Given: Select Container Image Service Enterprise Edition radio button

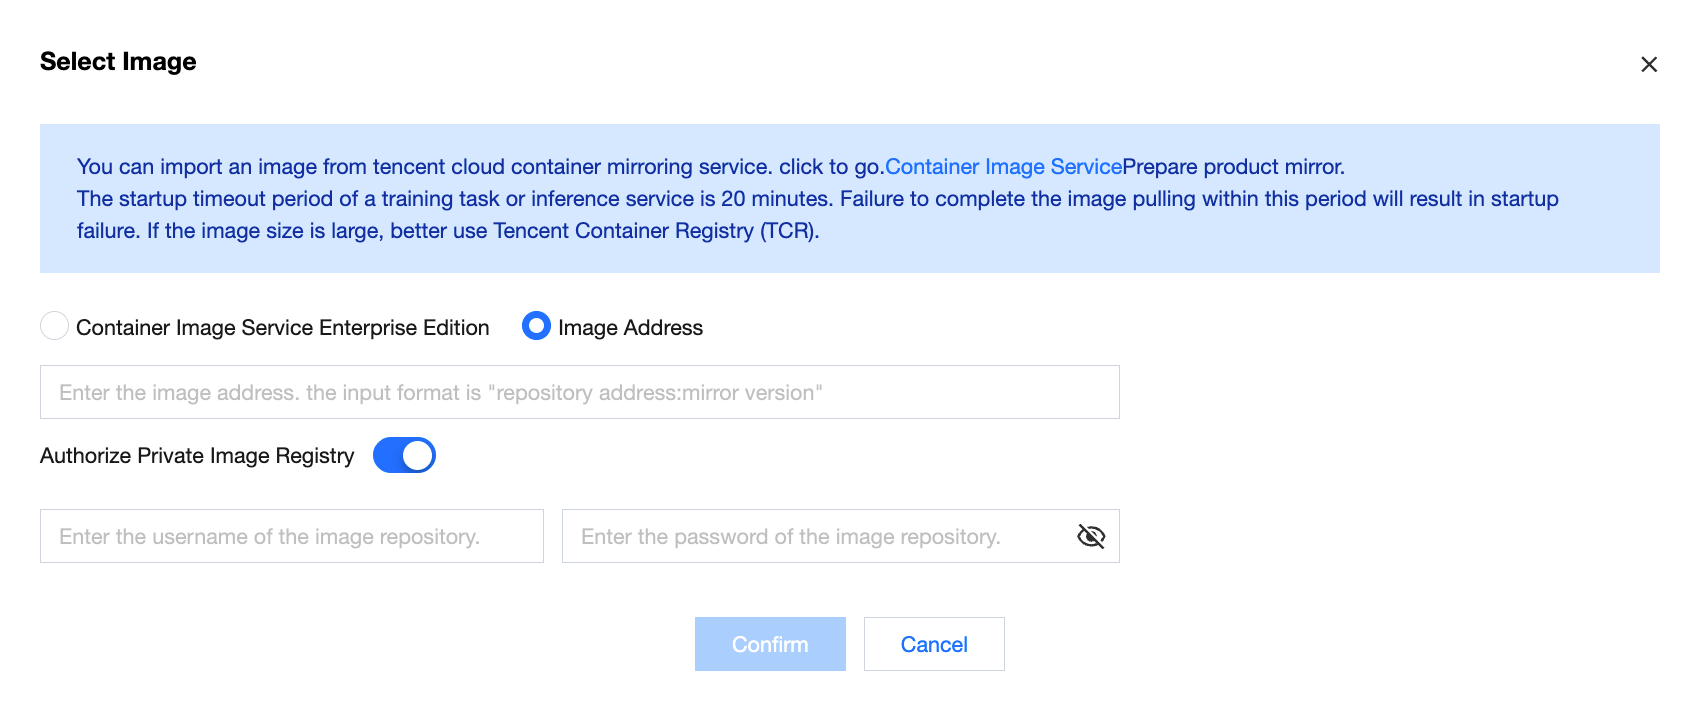Looking at the screenshot, I should (54, 326).
